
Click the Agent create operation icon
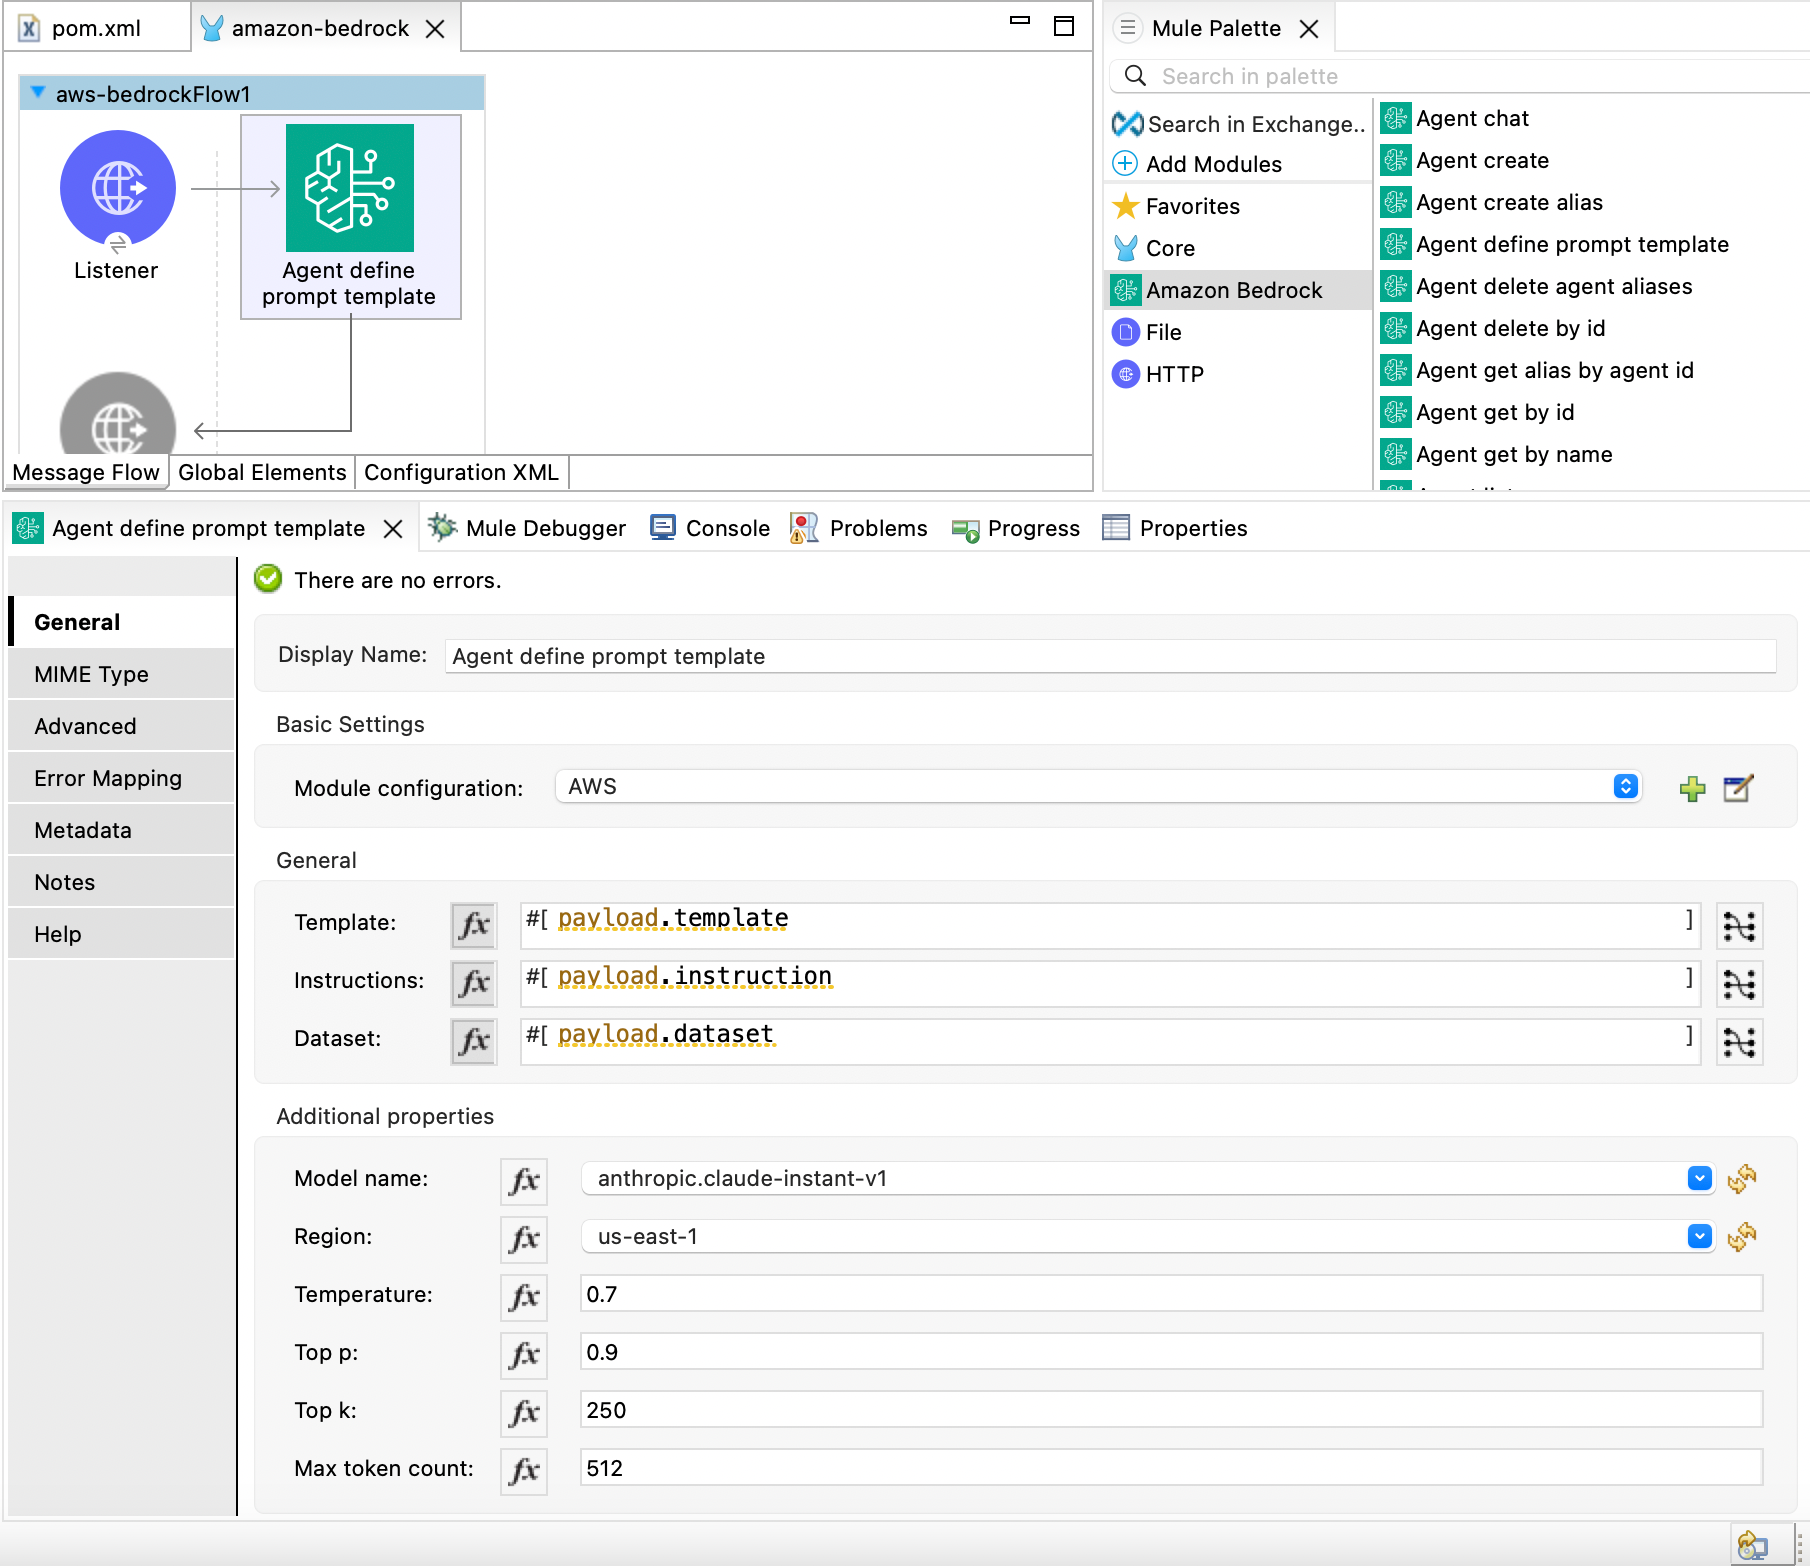pyautogui.click(x=1396, y=160)
